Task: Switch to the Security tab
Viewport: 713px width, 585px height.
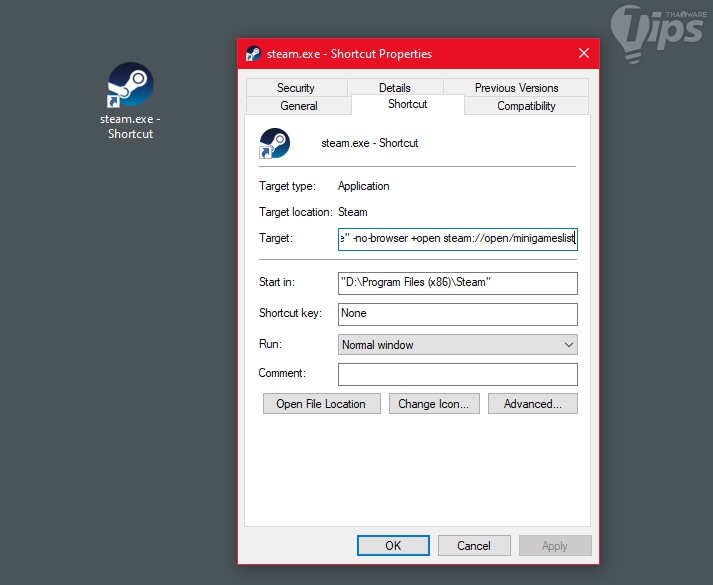Action: pos(296,87)
